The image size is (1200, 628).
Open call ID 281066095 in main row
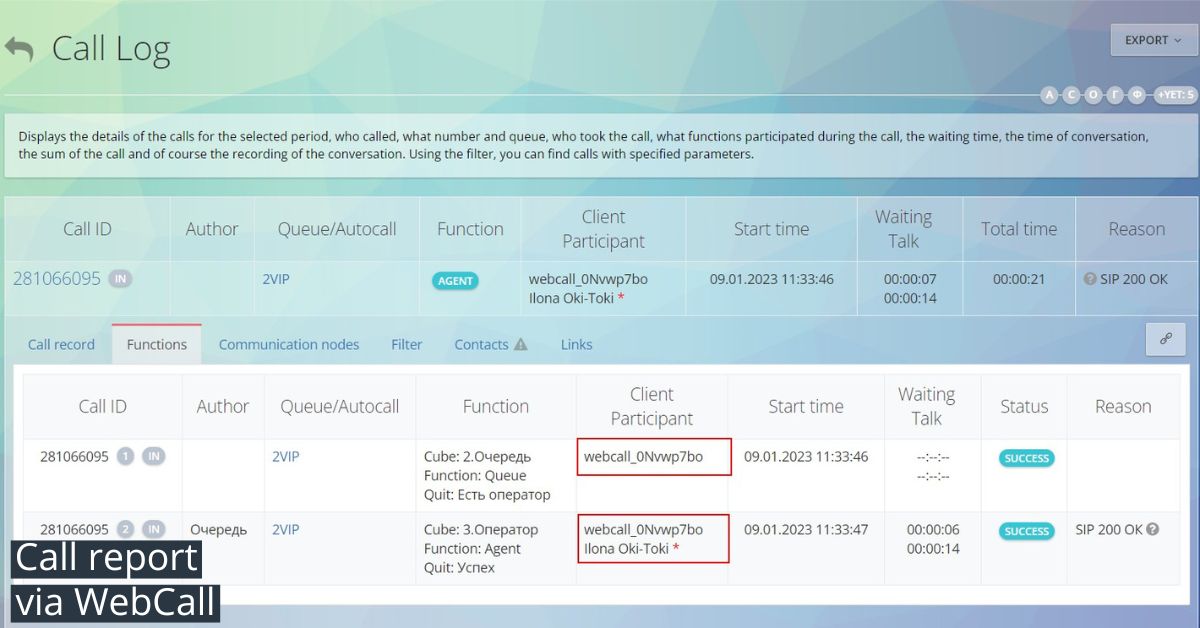click(57, 279)
